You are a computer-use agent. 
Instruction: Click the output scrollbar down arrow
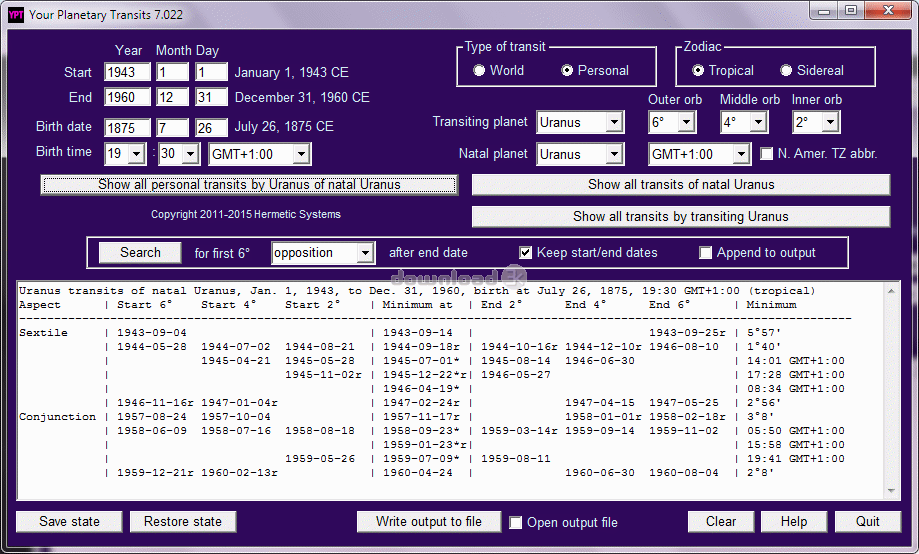pos(891,491)
